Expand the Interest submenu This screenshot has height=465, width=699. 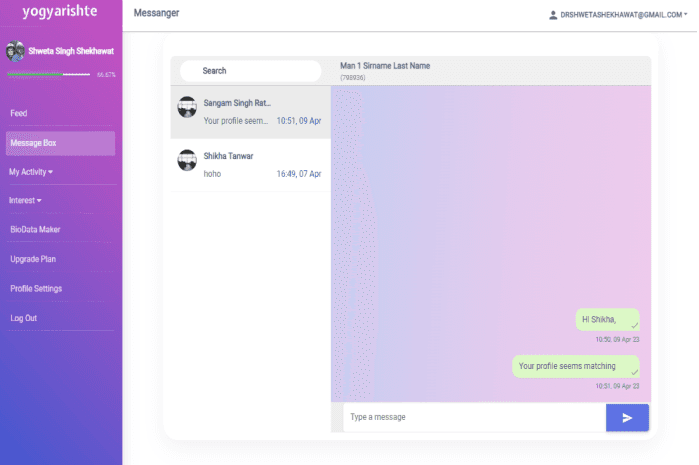click(x=26, y=201)
